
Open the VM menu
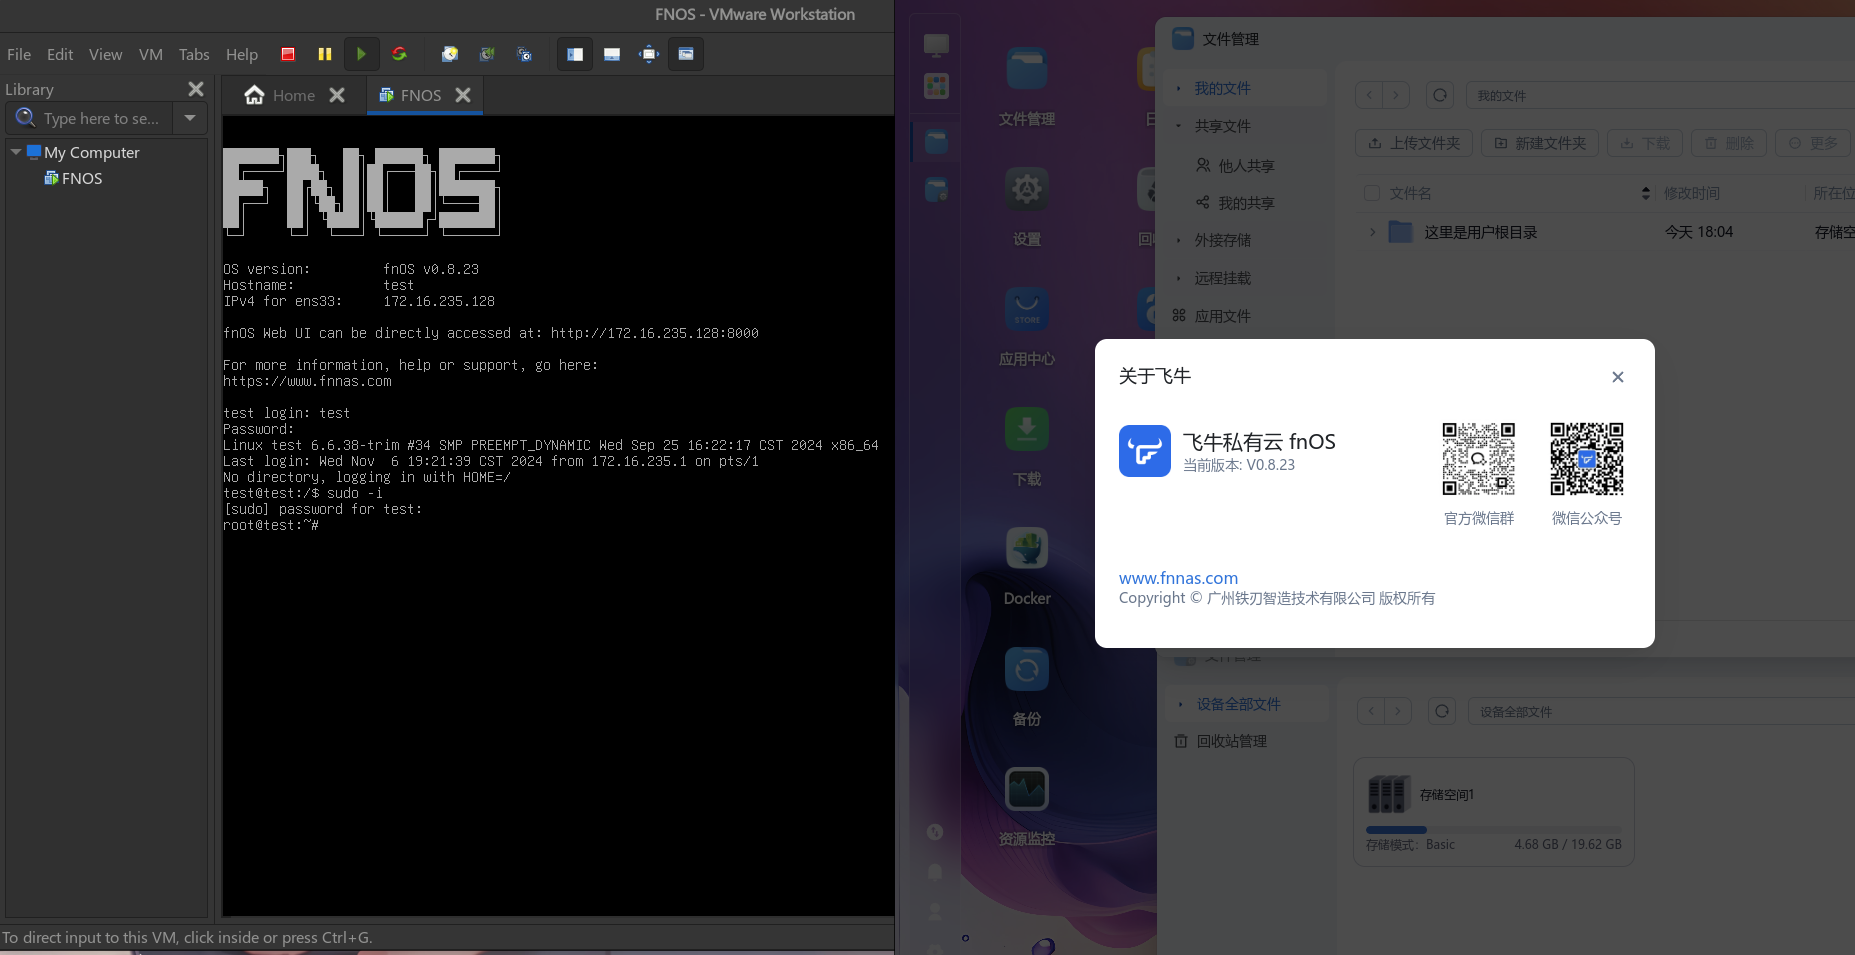(x=151, y=54)
